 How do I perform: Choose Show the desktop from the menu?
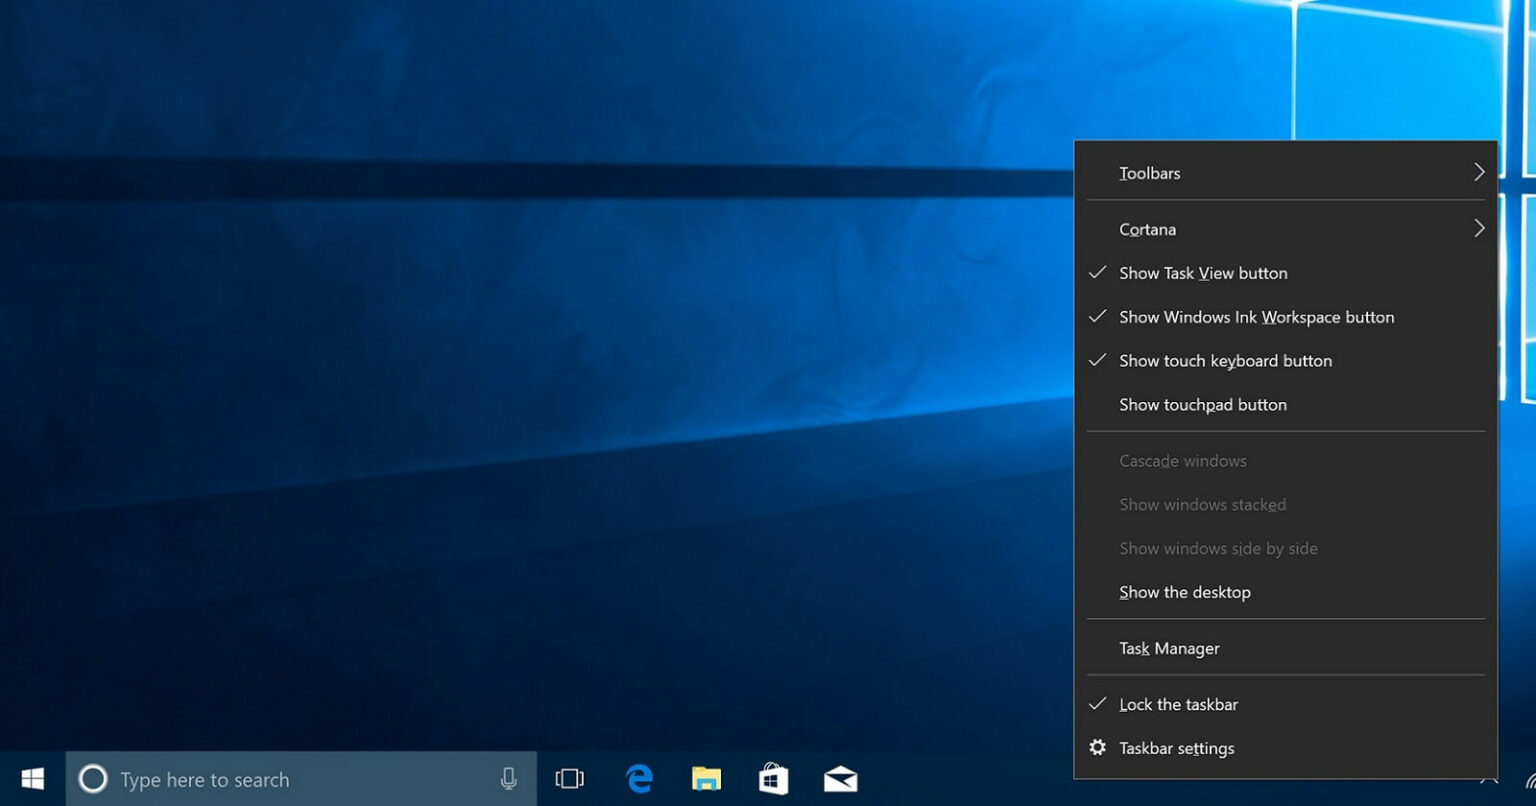[x=1184, y=592]
